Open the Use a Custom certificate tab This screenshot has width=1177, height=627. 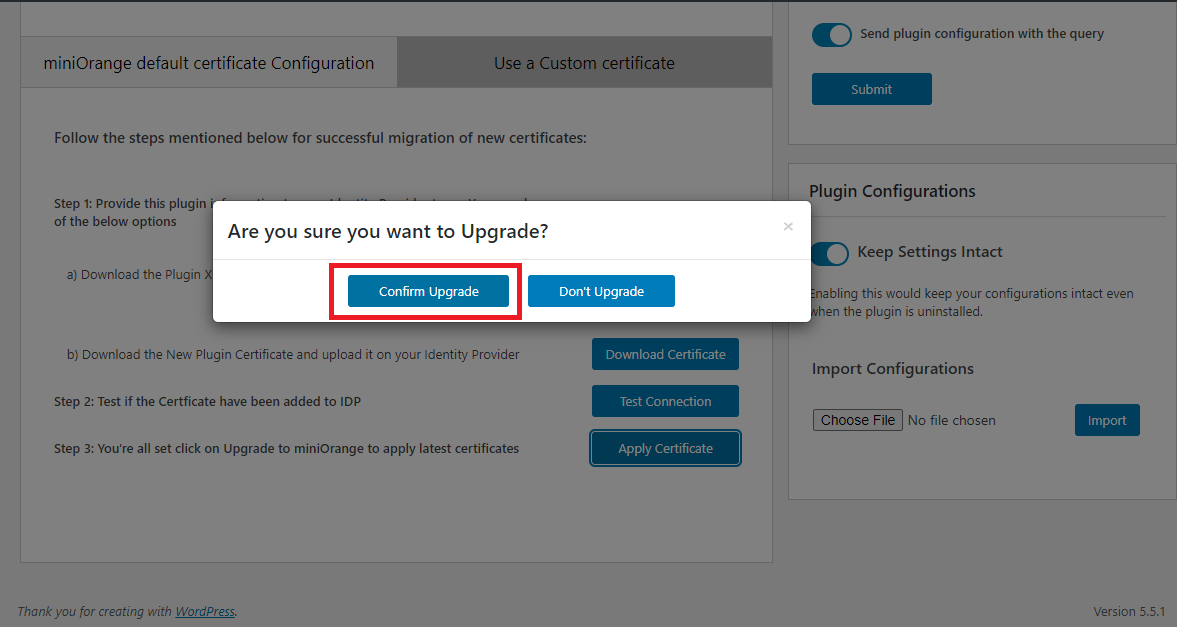584,63
